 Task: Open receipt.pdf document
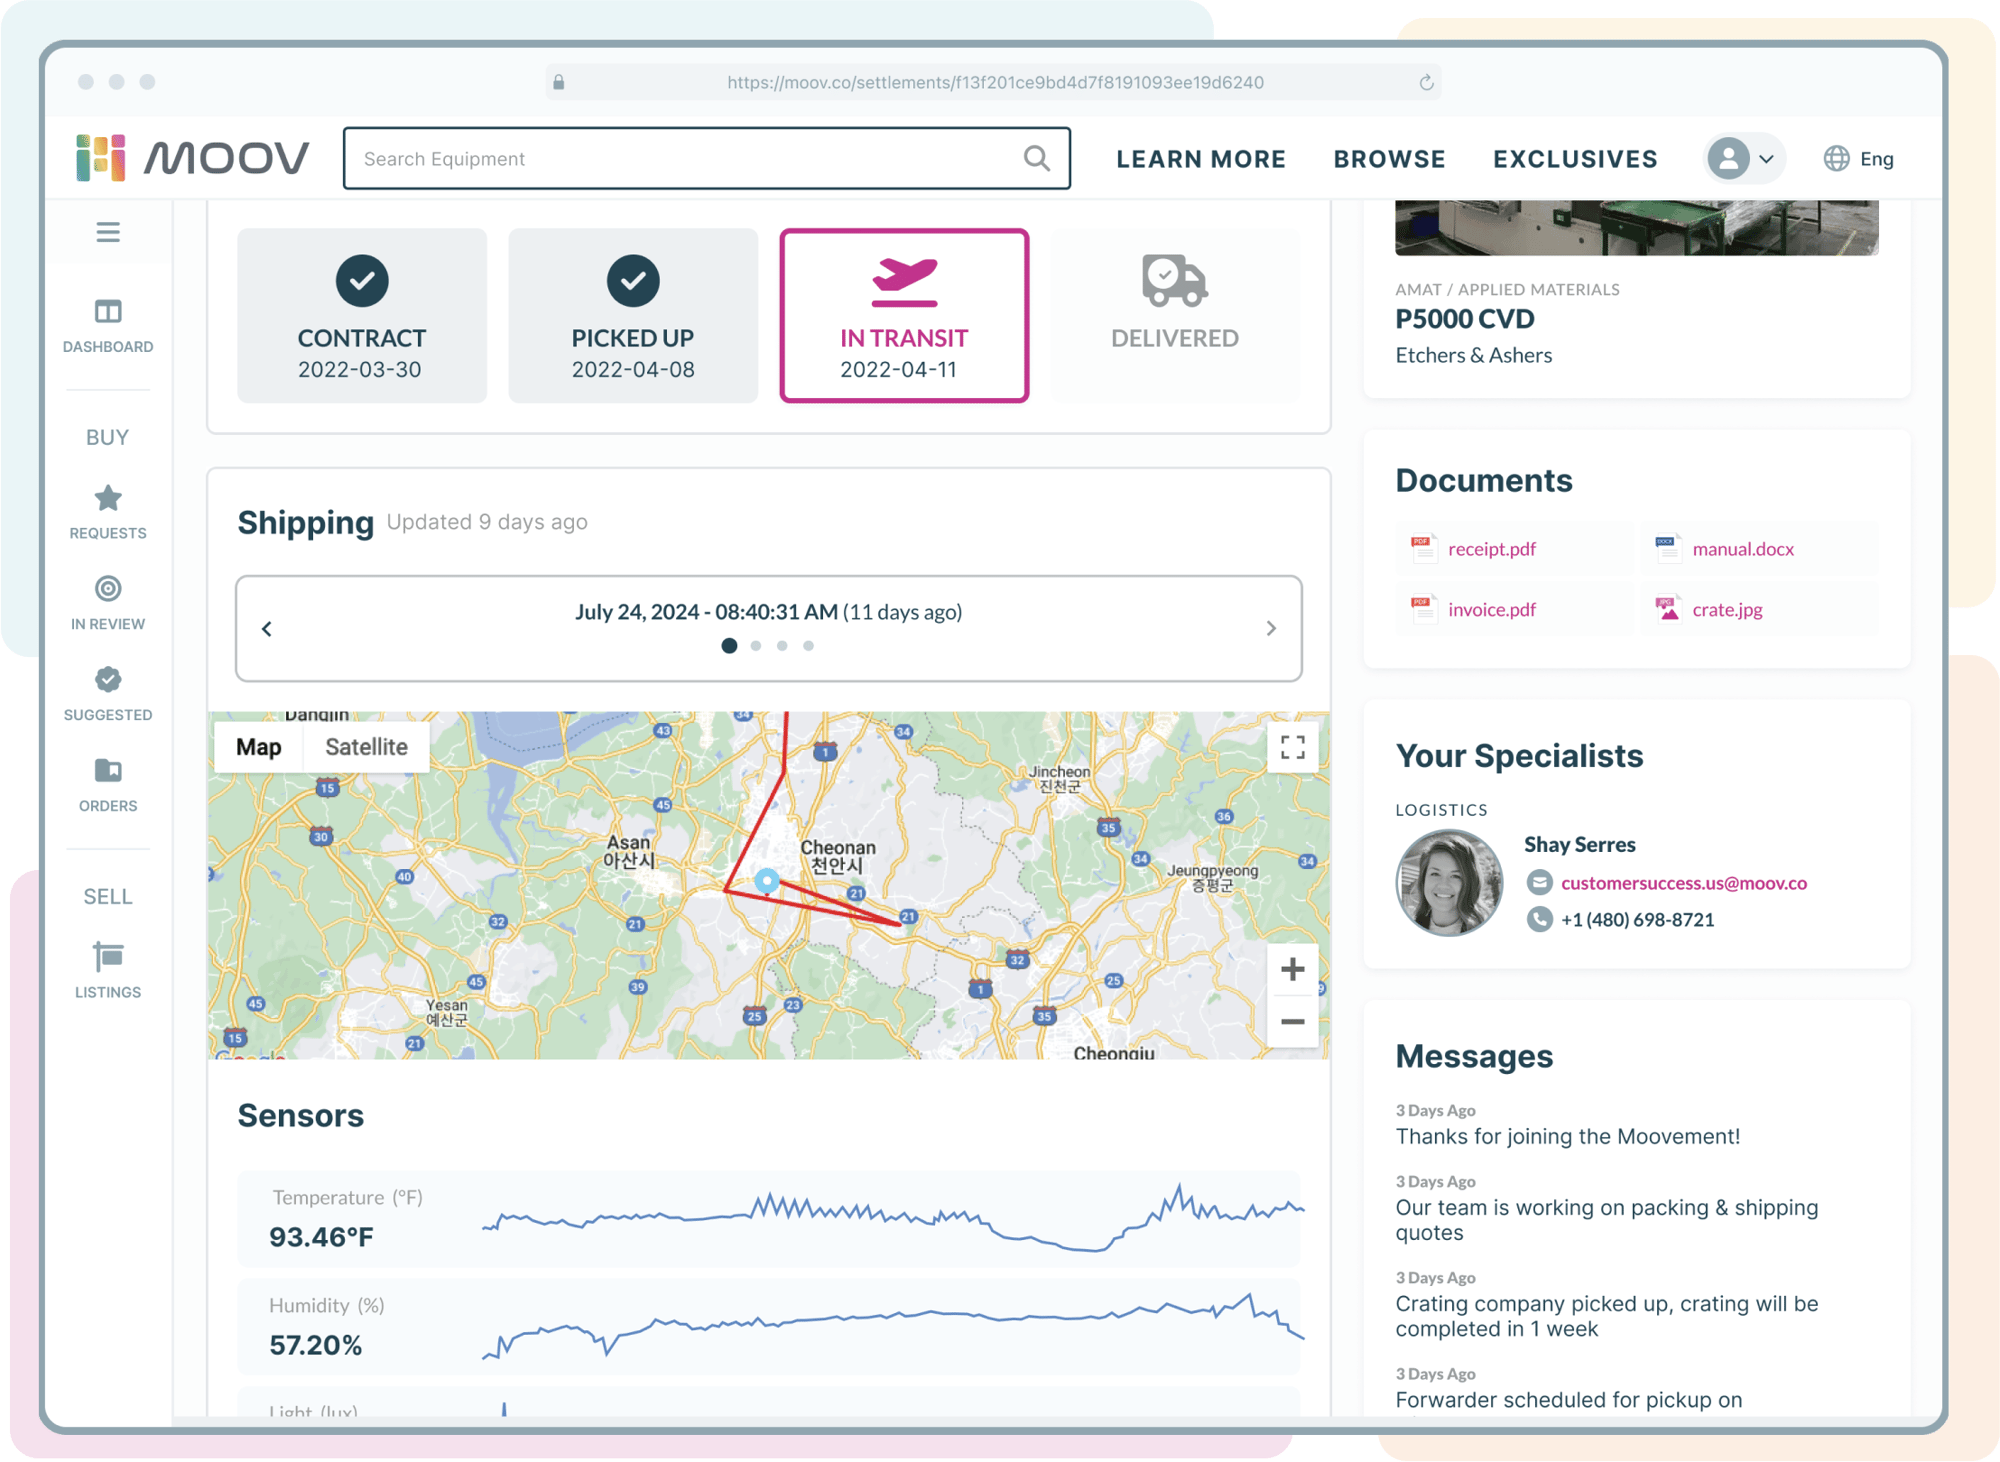1491,549
